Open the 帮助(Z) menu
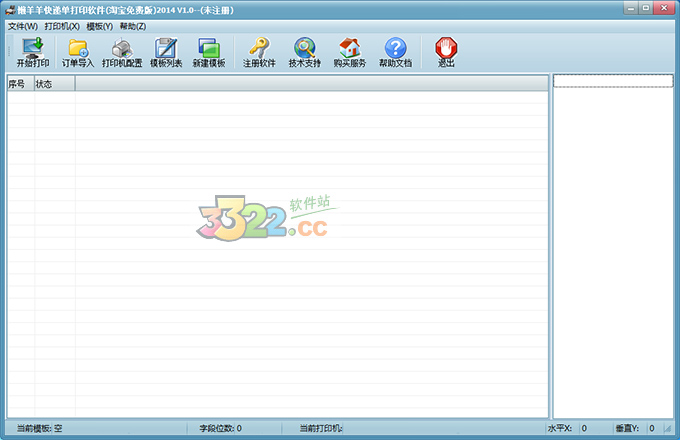 132,26
